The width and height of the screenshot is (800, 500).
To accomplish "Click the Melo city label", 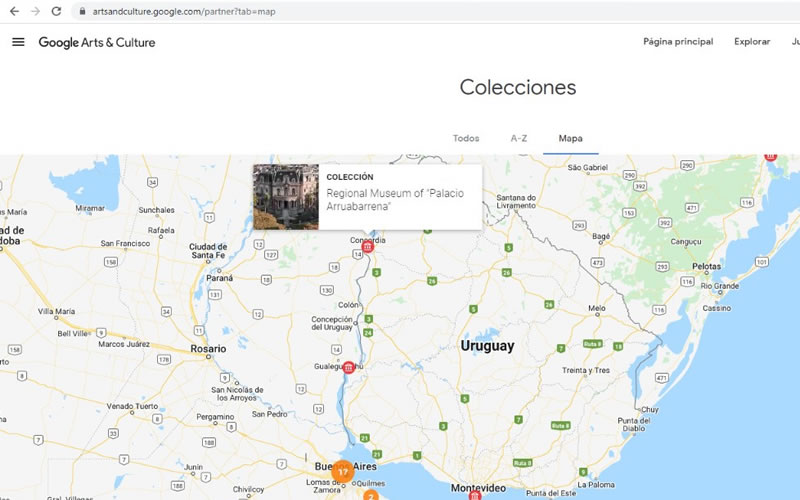I will coord(597,308).
